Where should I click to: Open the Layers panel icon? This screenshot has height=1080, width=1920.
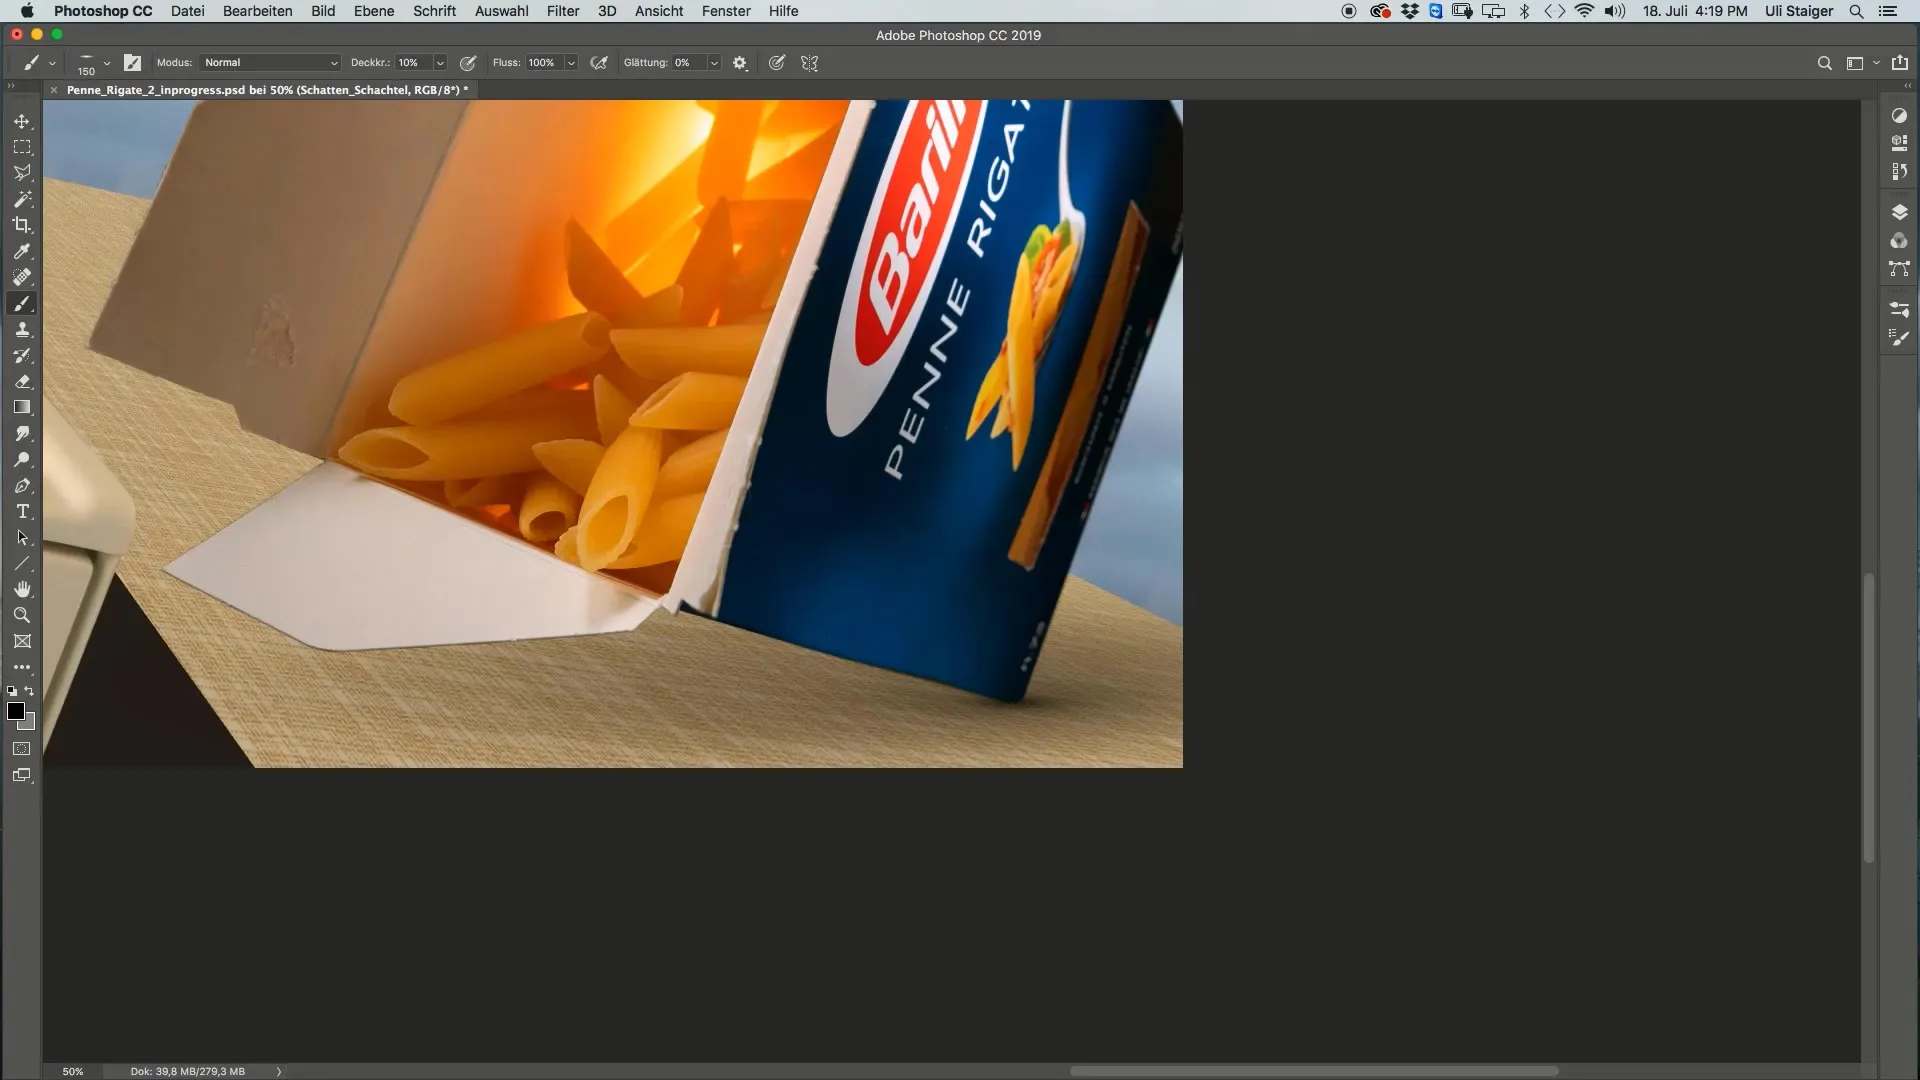click(1899, 212)
